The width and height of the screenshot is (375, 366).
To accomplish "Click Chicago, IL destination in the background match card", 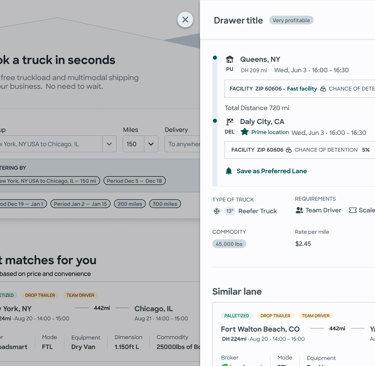I will tap(153, 309).
